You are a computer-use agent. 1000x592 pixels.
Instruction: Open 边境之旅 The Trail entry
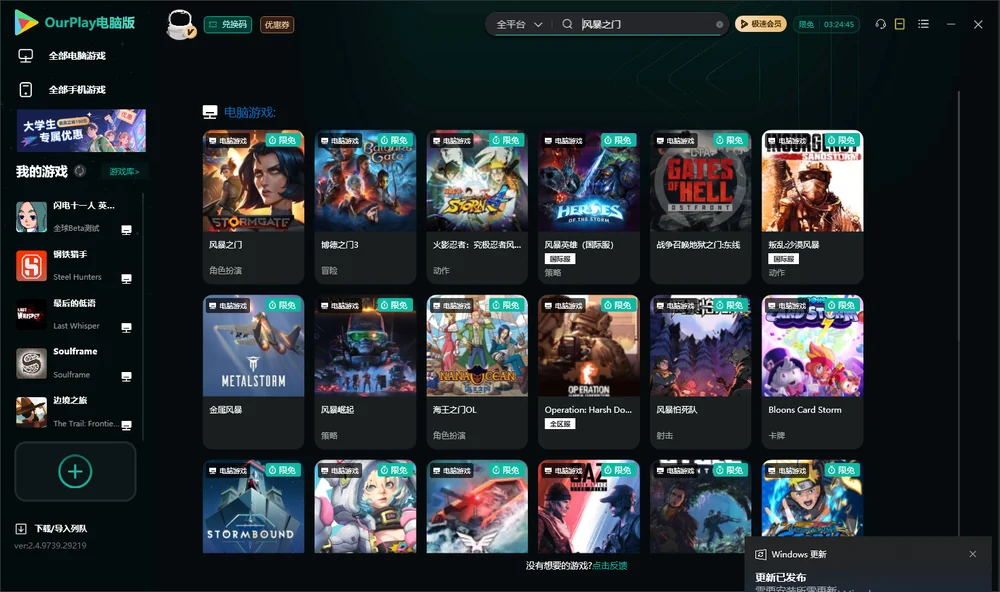[75, 412]
